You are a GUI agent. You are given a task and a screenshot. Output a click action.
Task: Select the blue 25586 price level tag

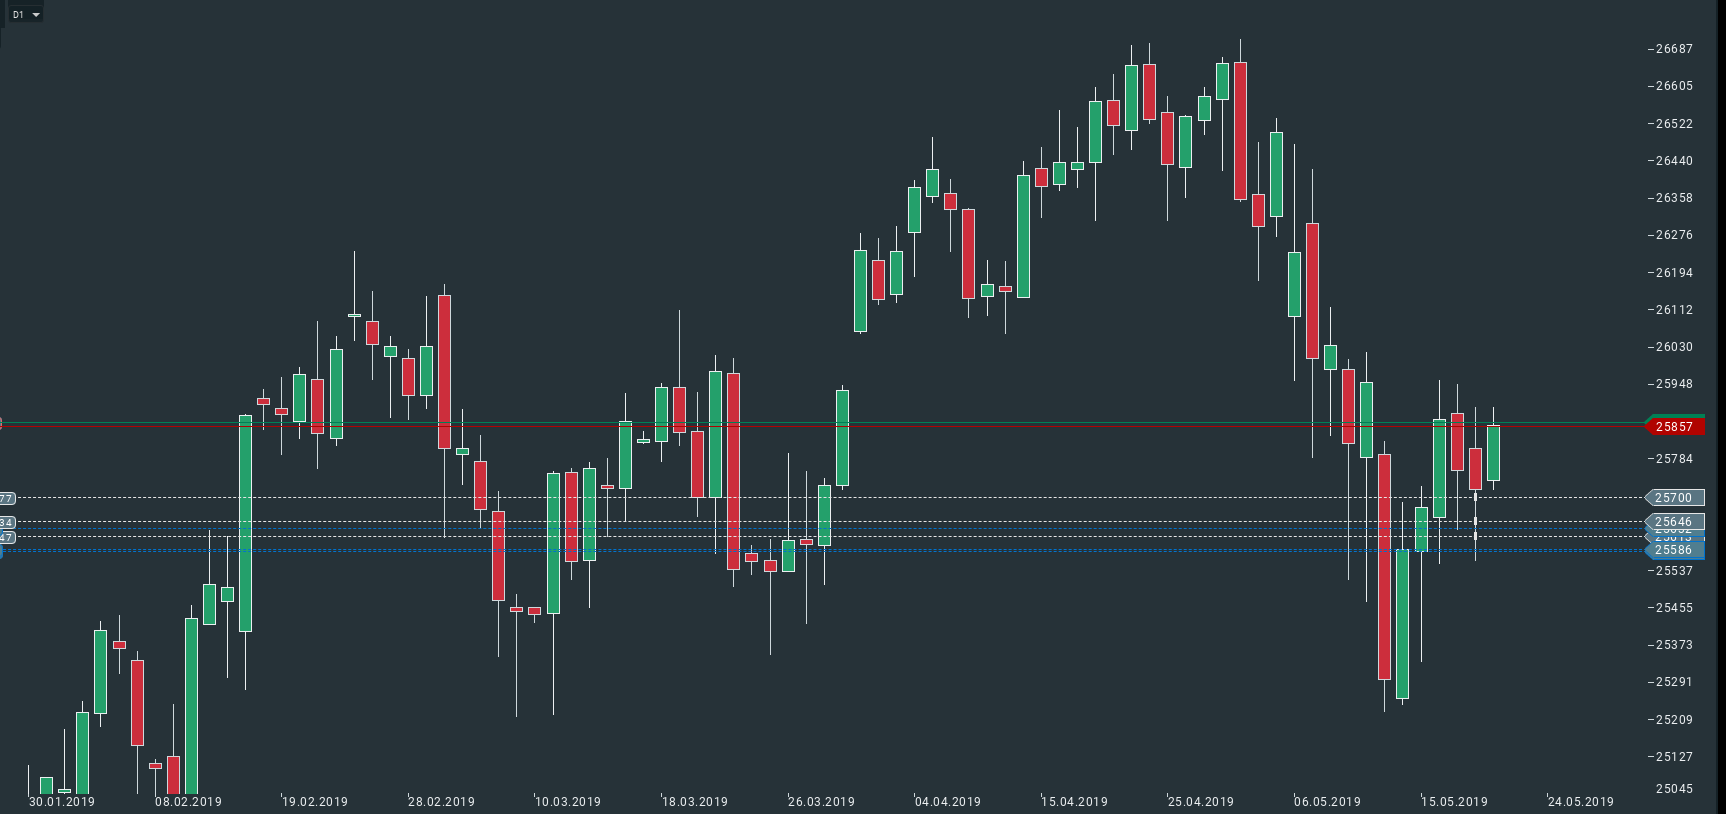(x=1675, y=550)
